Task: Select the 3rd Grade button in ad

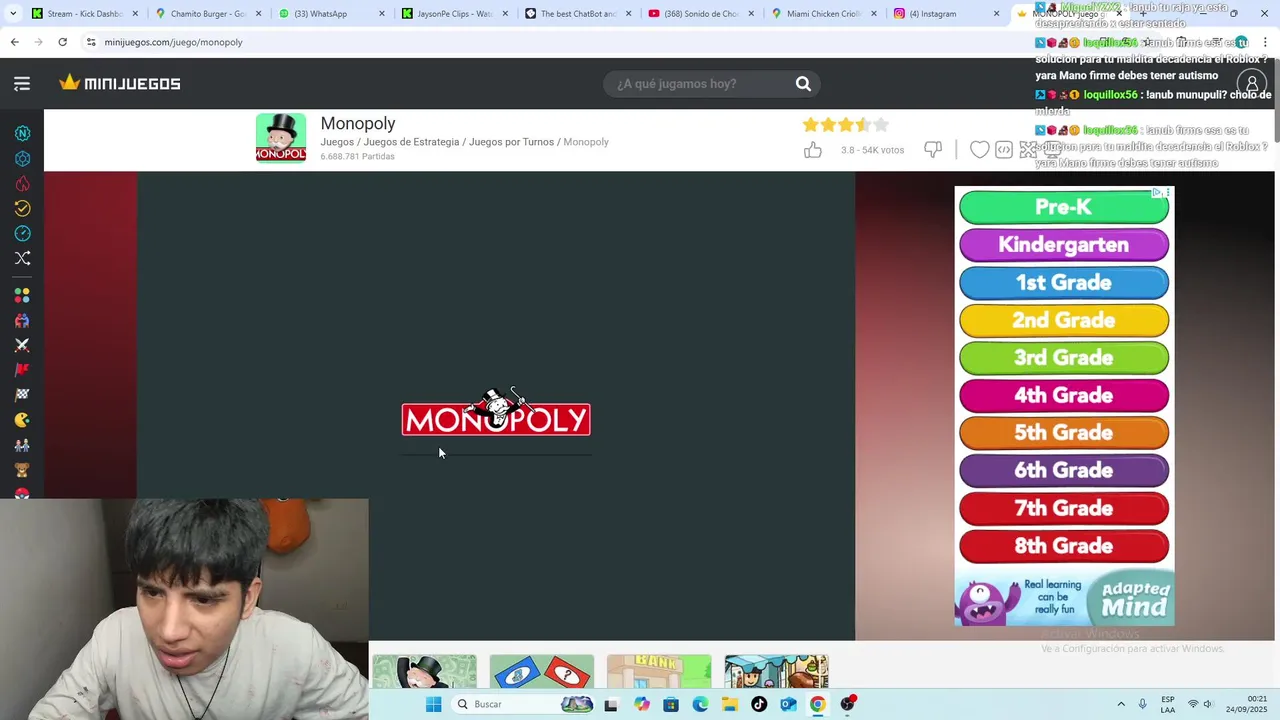Action: 1064,358
